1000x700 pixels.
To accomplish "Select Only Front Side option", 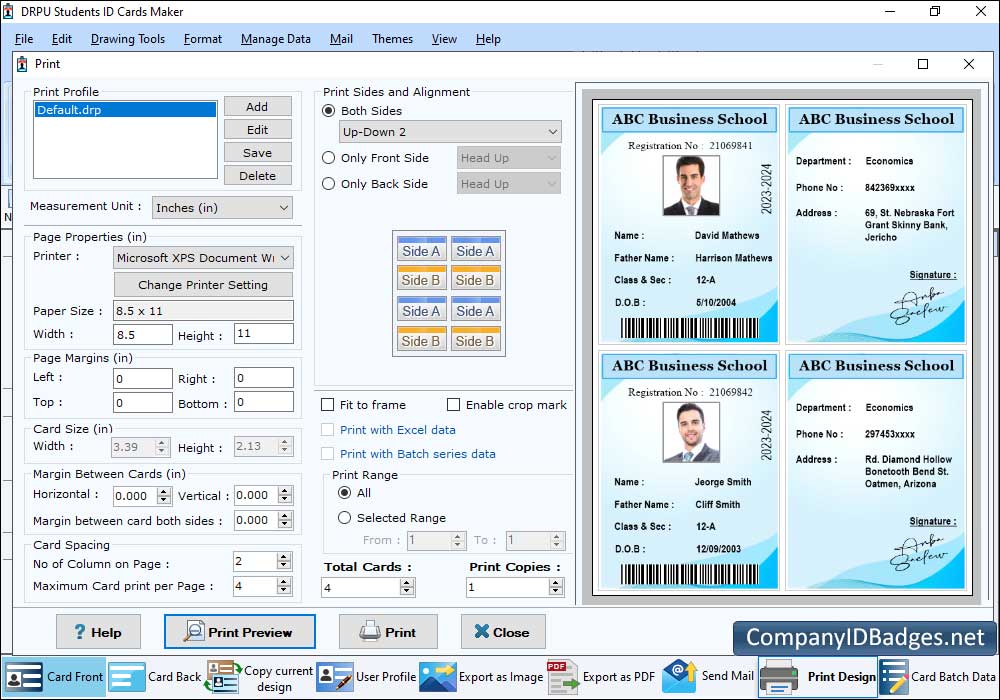I will tap(328, 157).
